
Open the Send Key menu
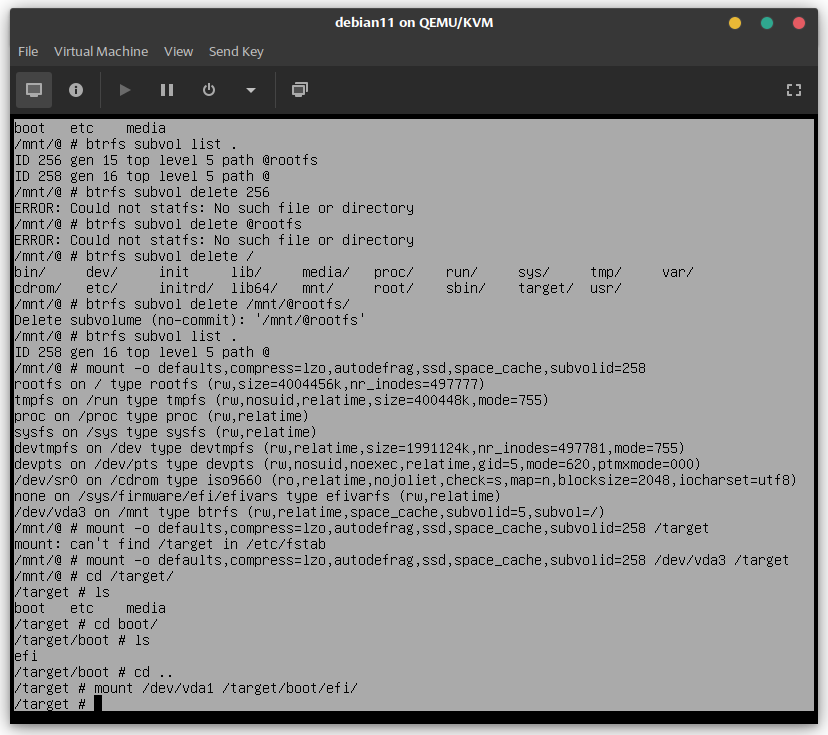click(x=236, y=51)
